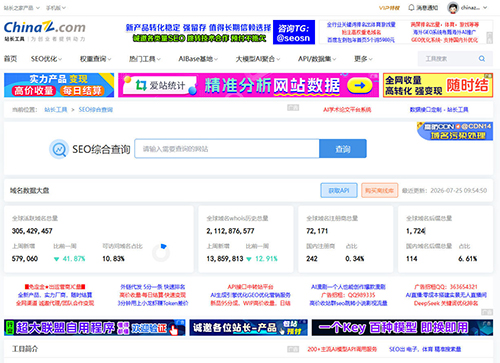Screen dimensions: 500x363
Task: Expand the 热门工具 navigation menu
Action: [145, 59]
